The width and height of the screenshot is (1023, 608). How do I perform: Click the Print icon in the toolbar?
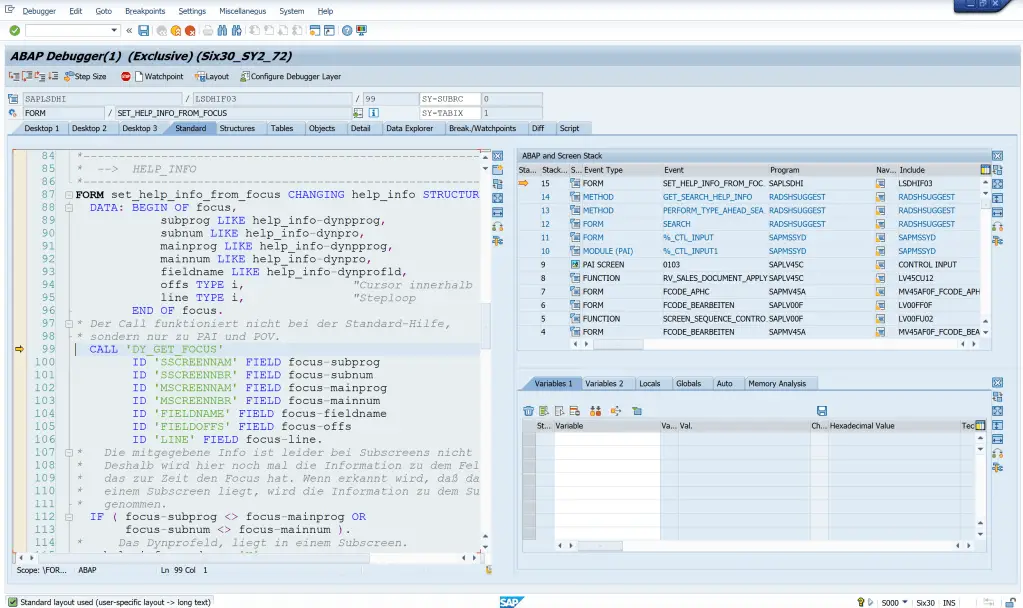206,31
